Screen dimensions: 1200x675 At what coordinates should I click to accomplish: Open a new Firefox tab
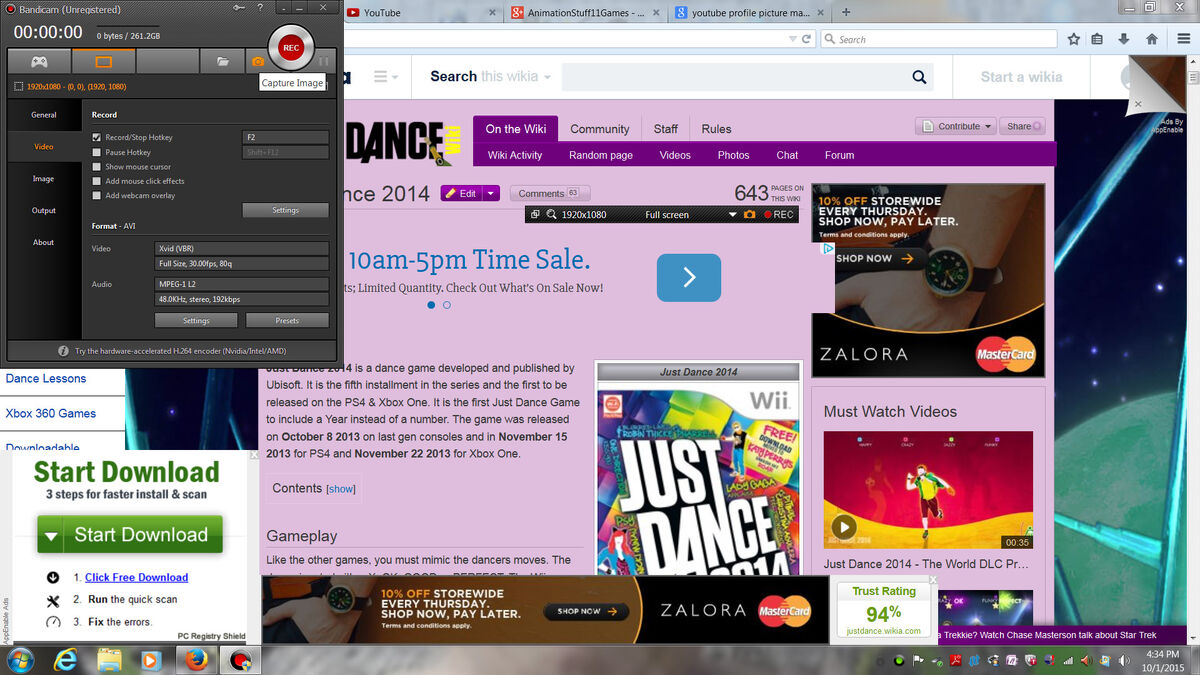[846, 13]
